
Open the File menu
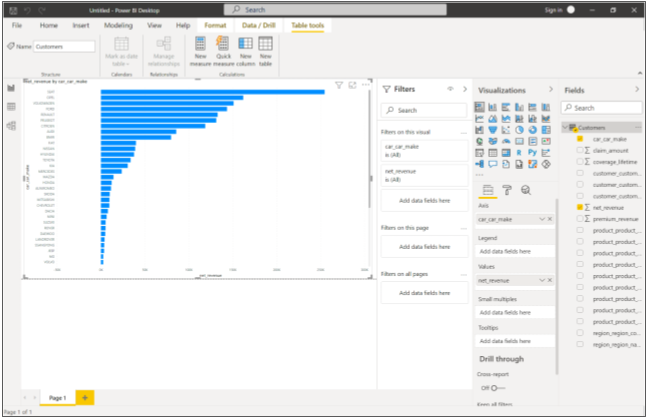(17, 25)
